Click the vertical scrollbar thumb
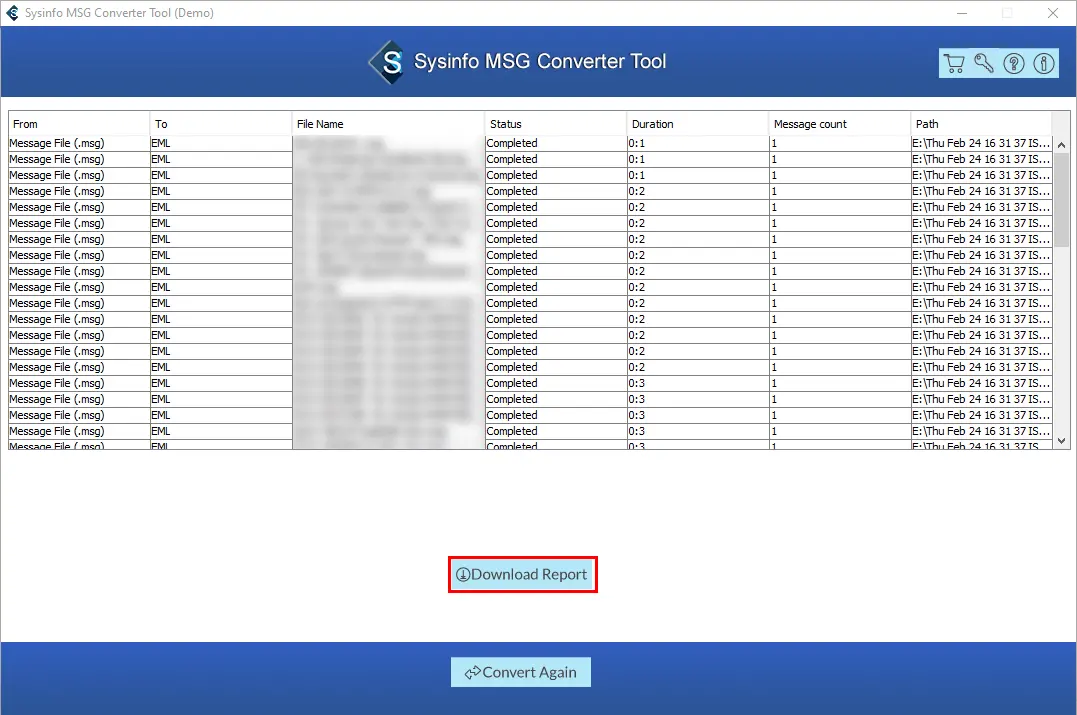This screenshot has width=1077, height=715. pos(1061,199)
